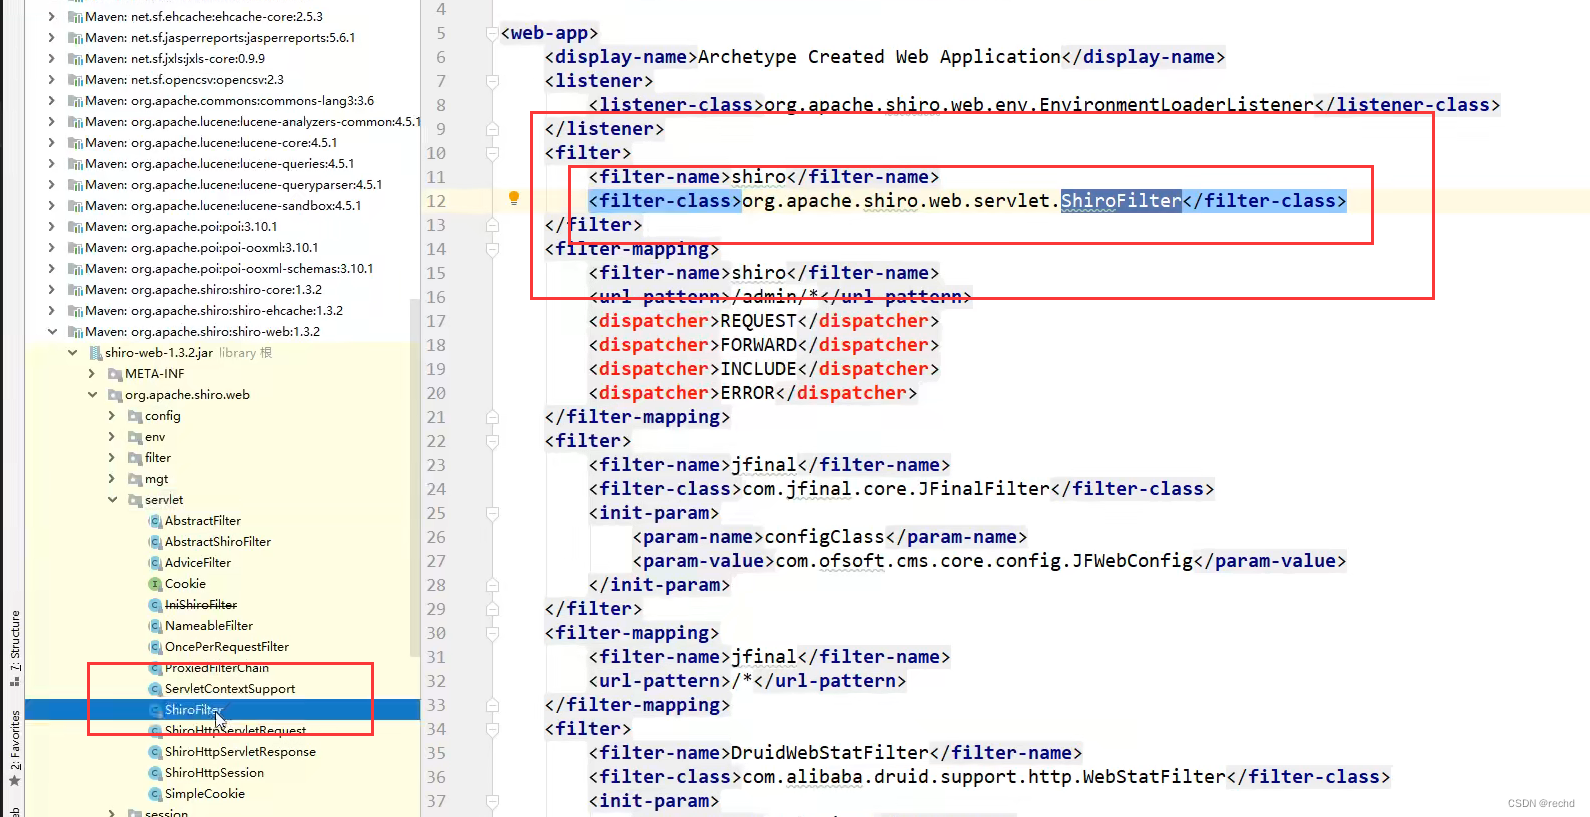Click WebStatFilter class name on line 36

[x=1158, y=777]
